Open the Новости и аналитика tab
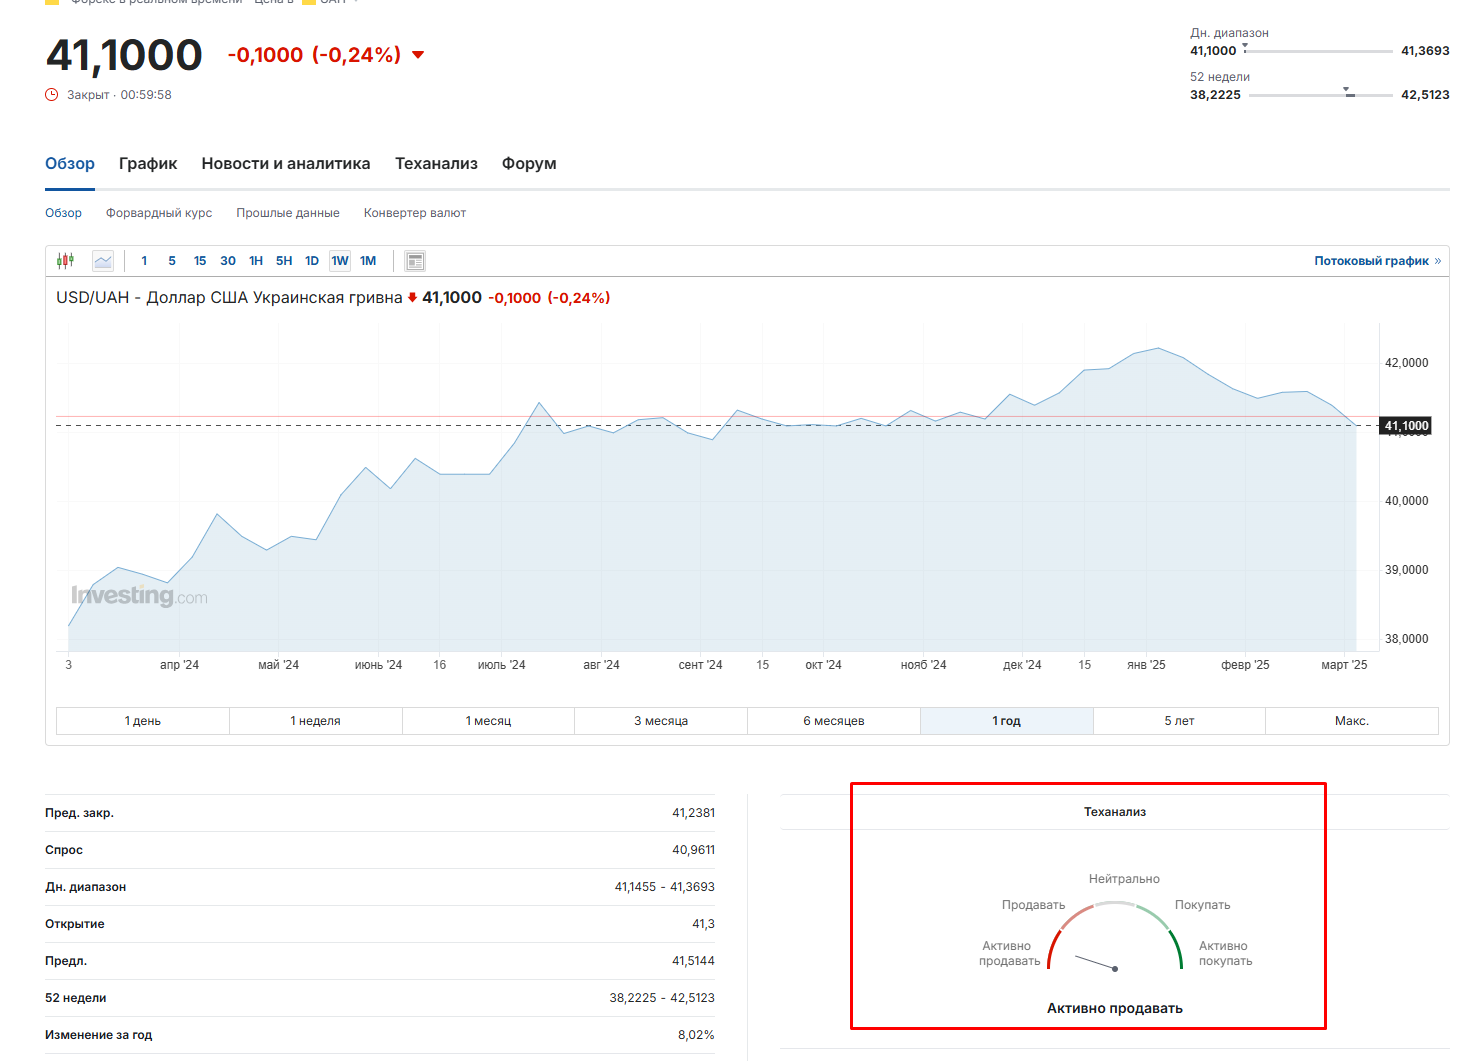 click(286, 164)
